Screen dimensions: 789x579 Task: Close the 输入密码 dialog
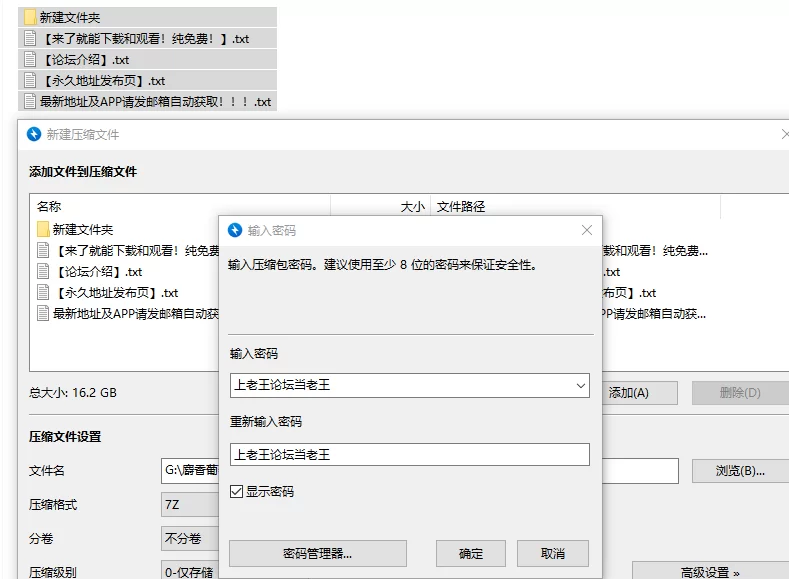point(587,230)
